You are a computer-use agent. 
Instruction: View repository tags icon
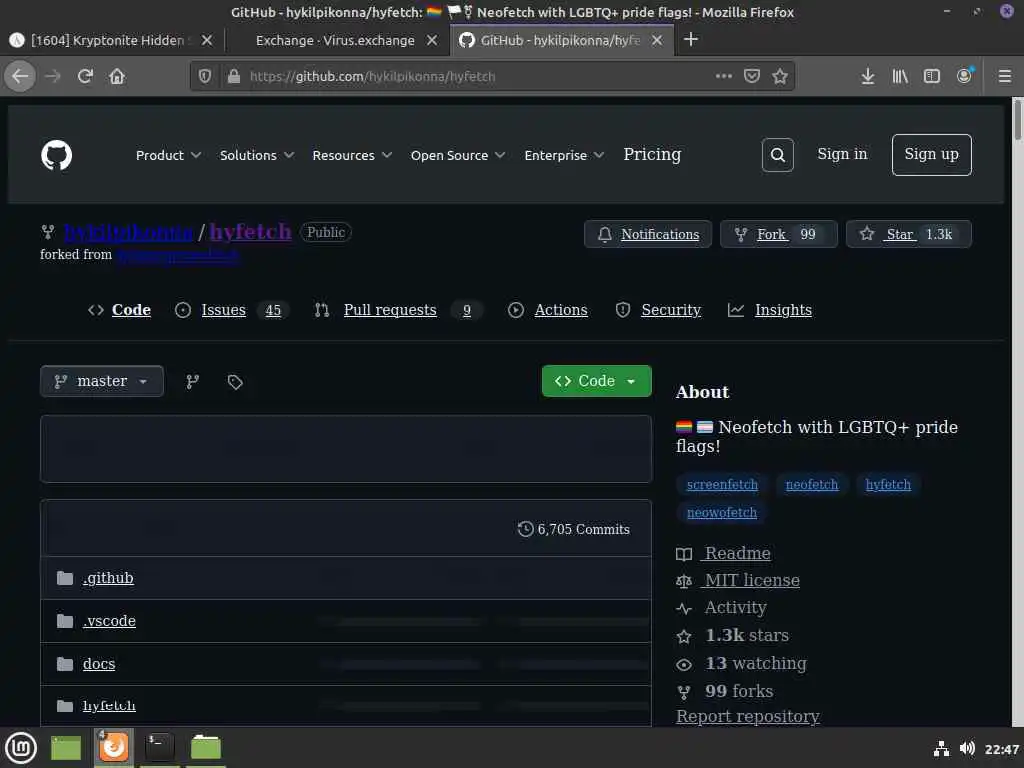click(x=235, y=382)
